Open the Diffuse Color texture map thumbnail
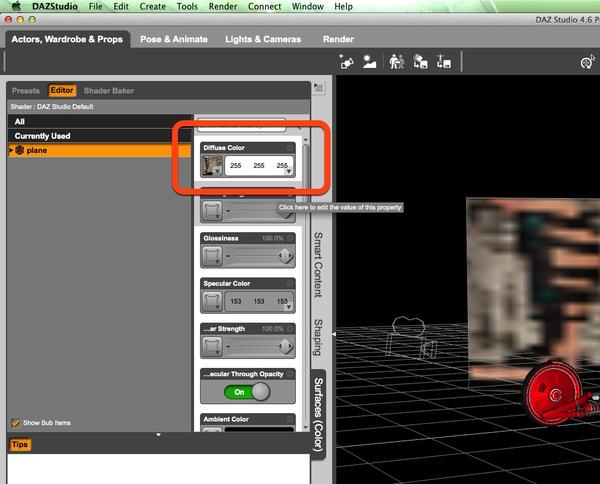Screen dimensions: 600x484 coord(212,165)
